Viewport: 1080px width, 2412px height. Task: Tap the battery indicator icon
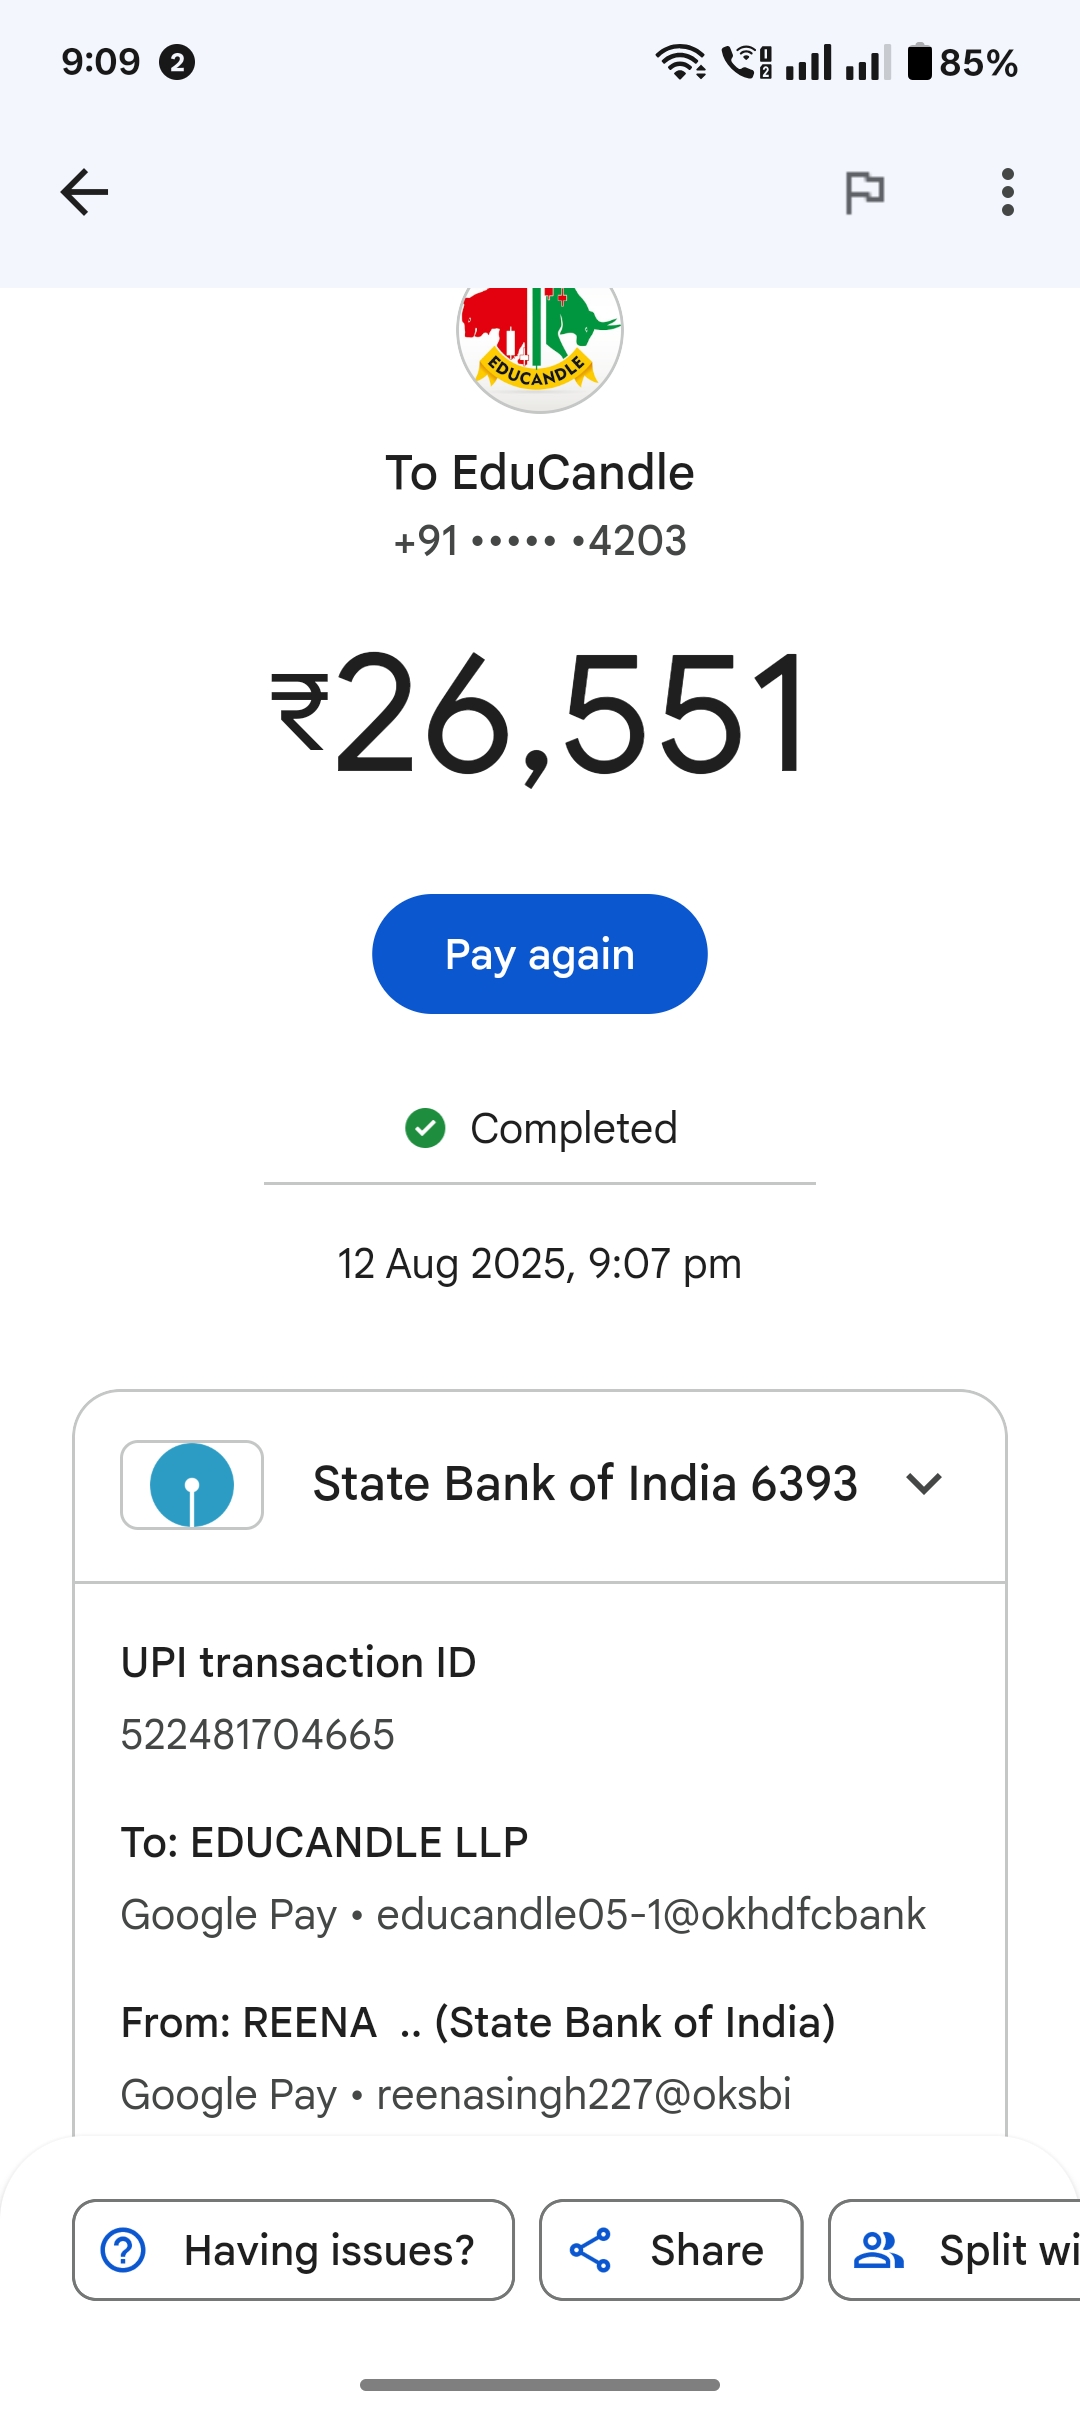tap(919, 62)
